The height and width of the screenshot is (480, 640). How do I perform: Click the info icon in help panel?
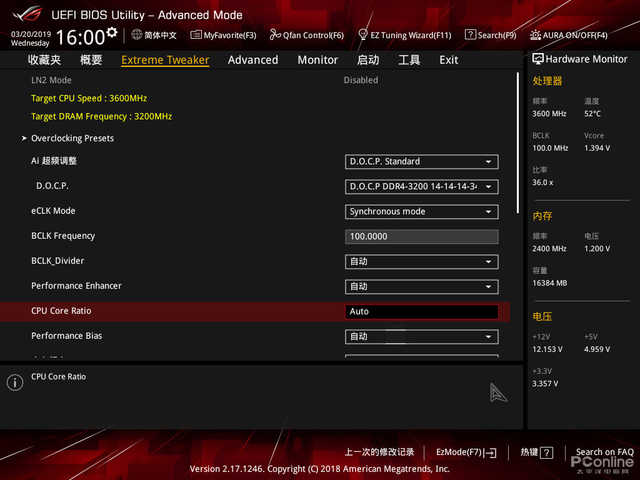click(15, 382)
